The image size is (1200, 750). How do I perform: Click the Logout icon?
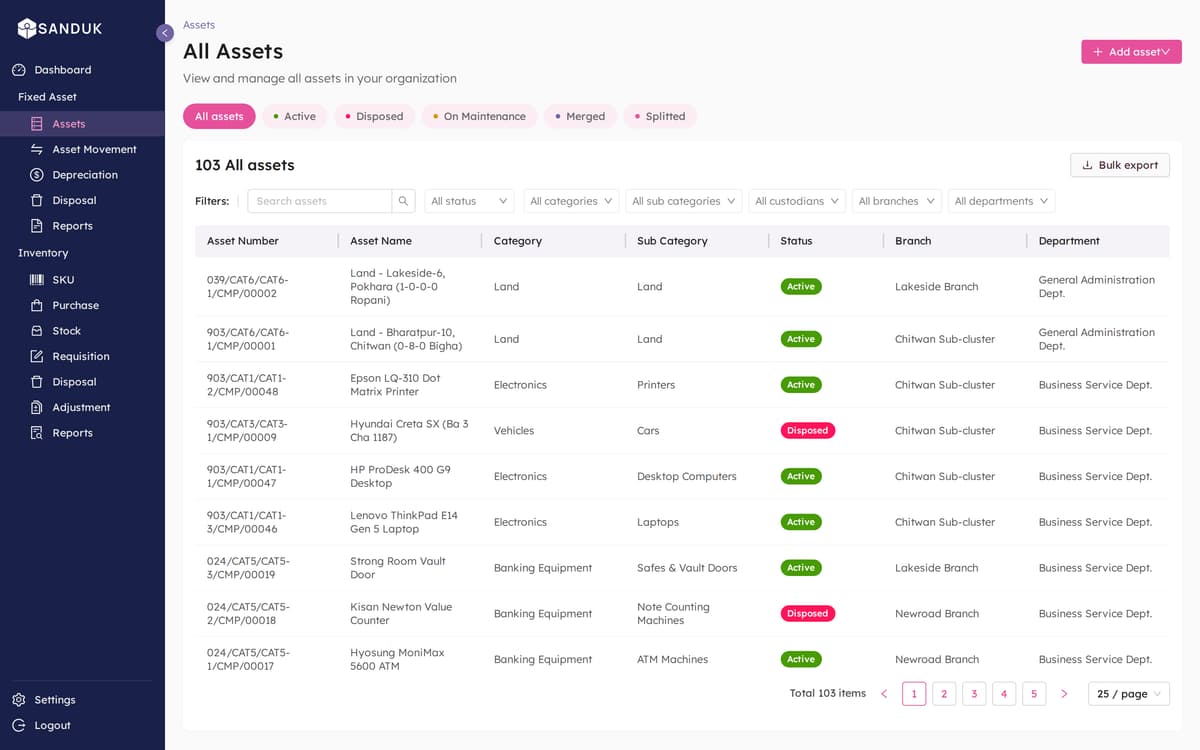point(19,725)
